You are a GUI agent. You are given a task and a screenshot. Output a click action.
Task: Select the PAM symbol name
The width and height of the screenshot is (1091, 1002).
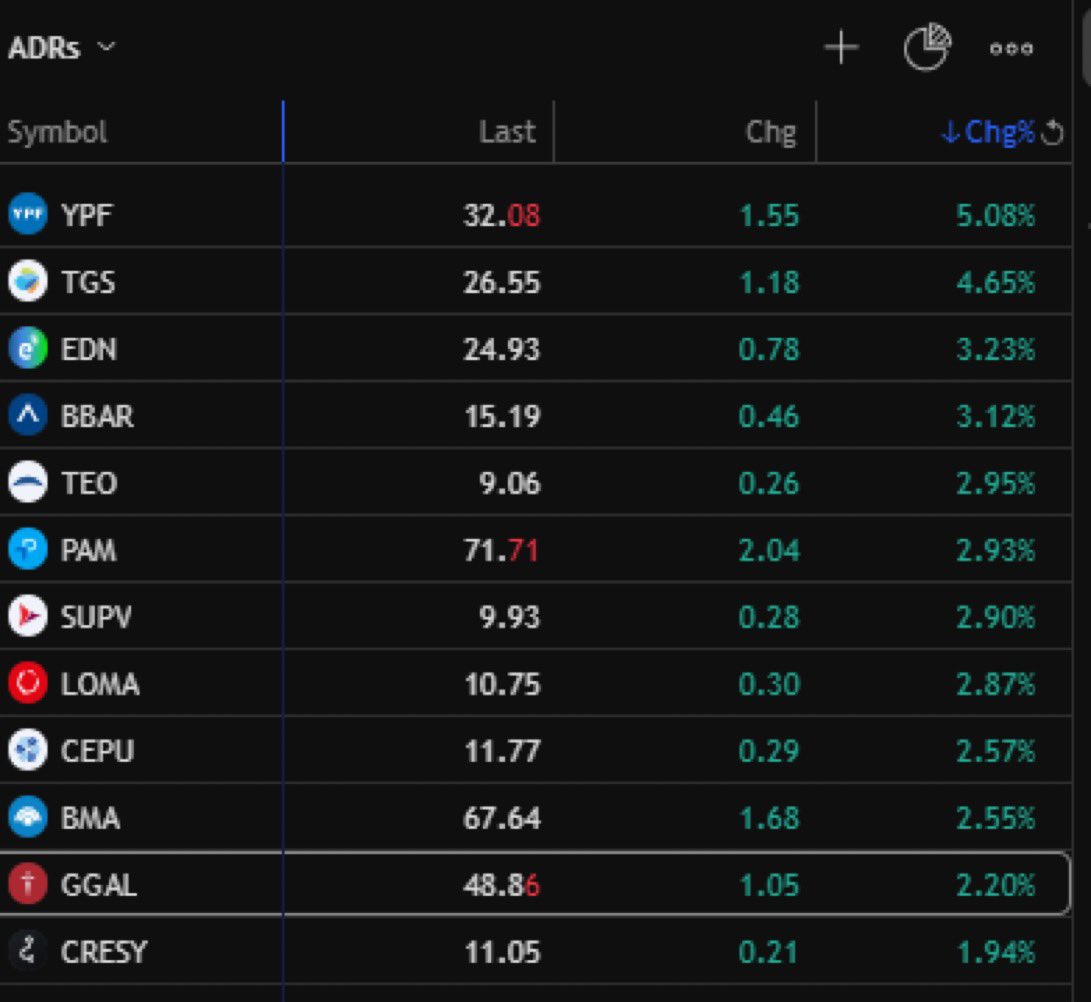(88, 550)
